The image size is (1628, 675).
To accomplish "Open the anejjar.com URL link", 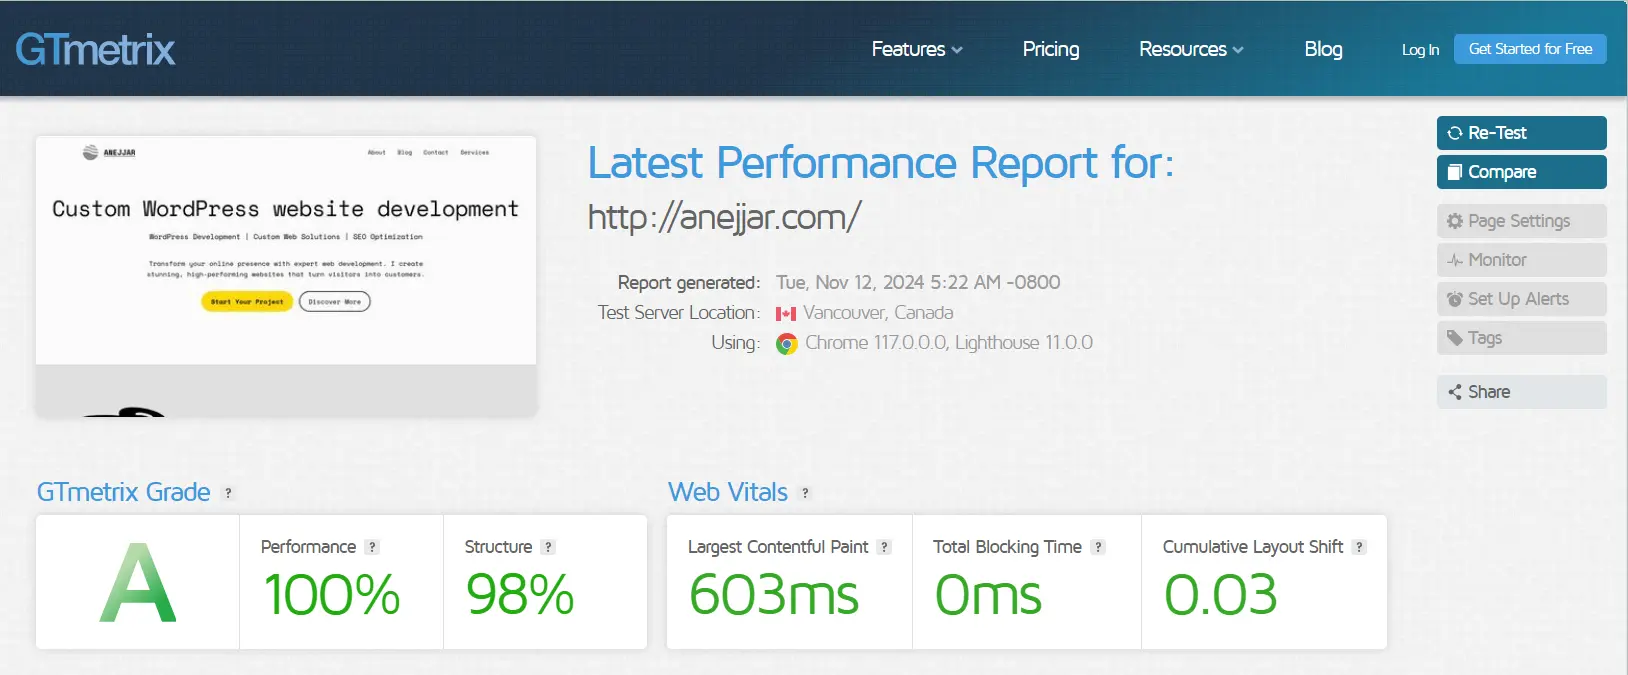I will (x=724, y=217).
